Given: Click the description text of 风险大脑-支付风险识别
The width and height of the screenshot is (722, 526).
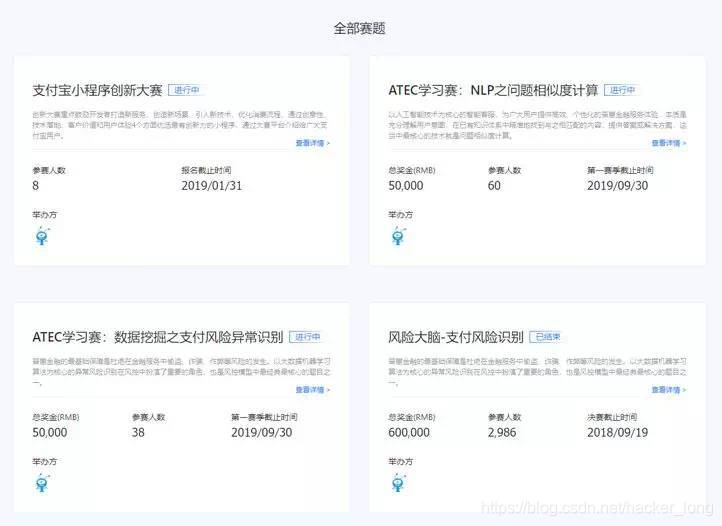Looking at the screenshot, I should click(x=537, y=372).
